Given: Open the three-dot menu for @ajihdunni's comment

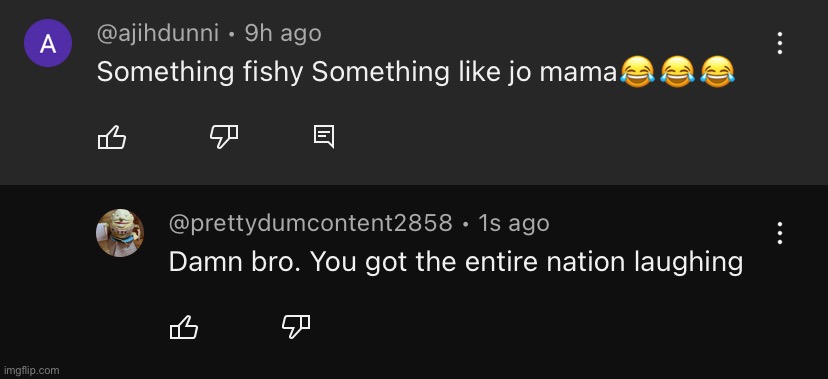Looking at the screenshot, I should [780, 43].
